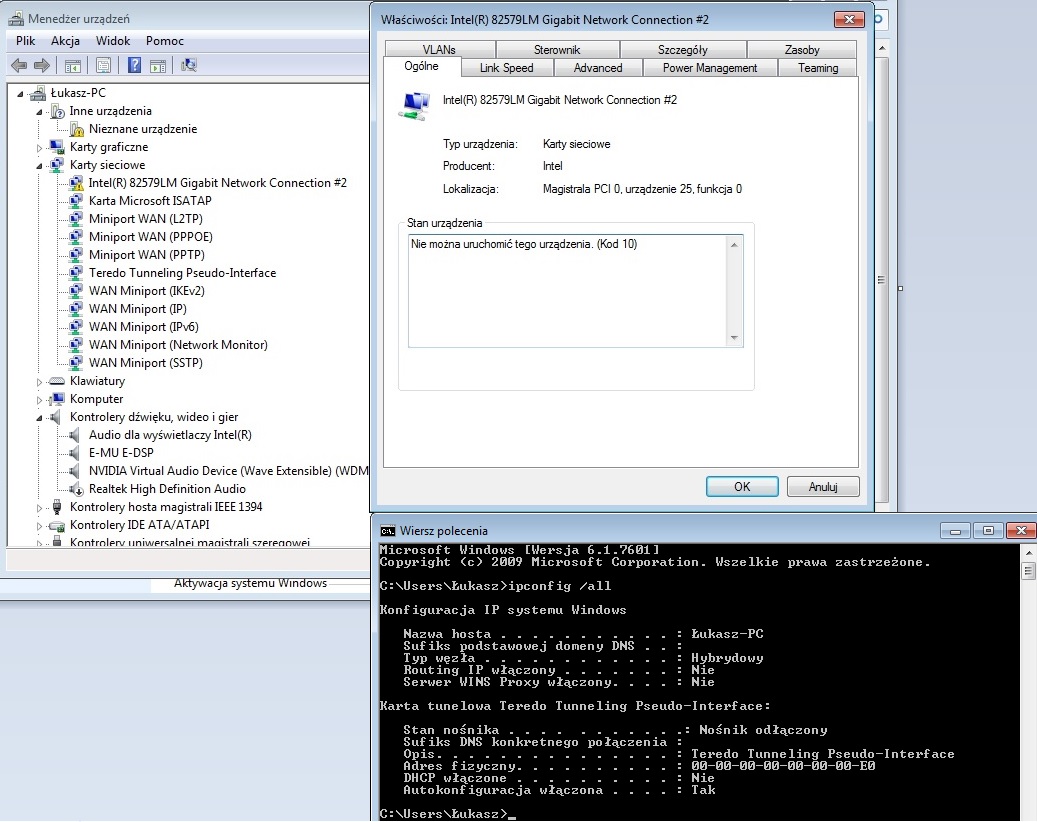Click the Wiersz polecenia title bar cmd icon
The width and height of the screenshot is (1037, 822).
click(388, 531)
